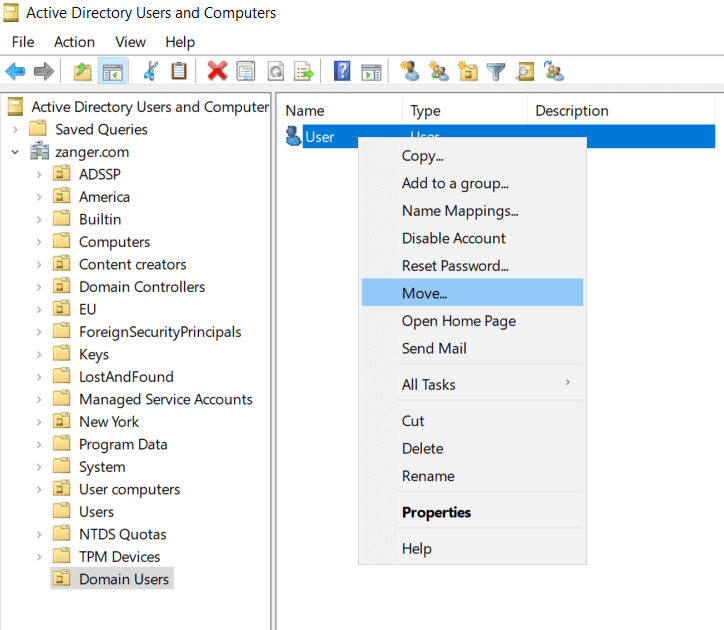Choose Reset Password... from context menu
The height and width of the screenshot is (630, 724).
click(455, 266)
